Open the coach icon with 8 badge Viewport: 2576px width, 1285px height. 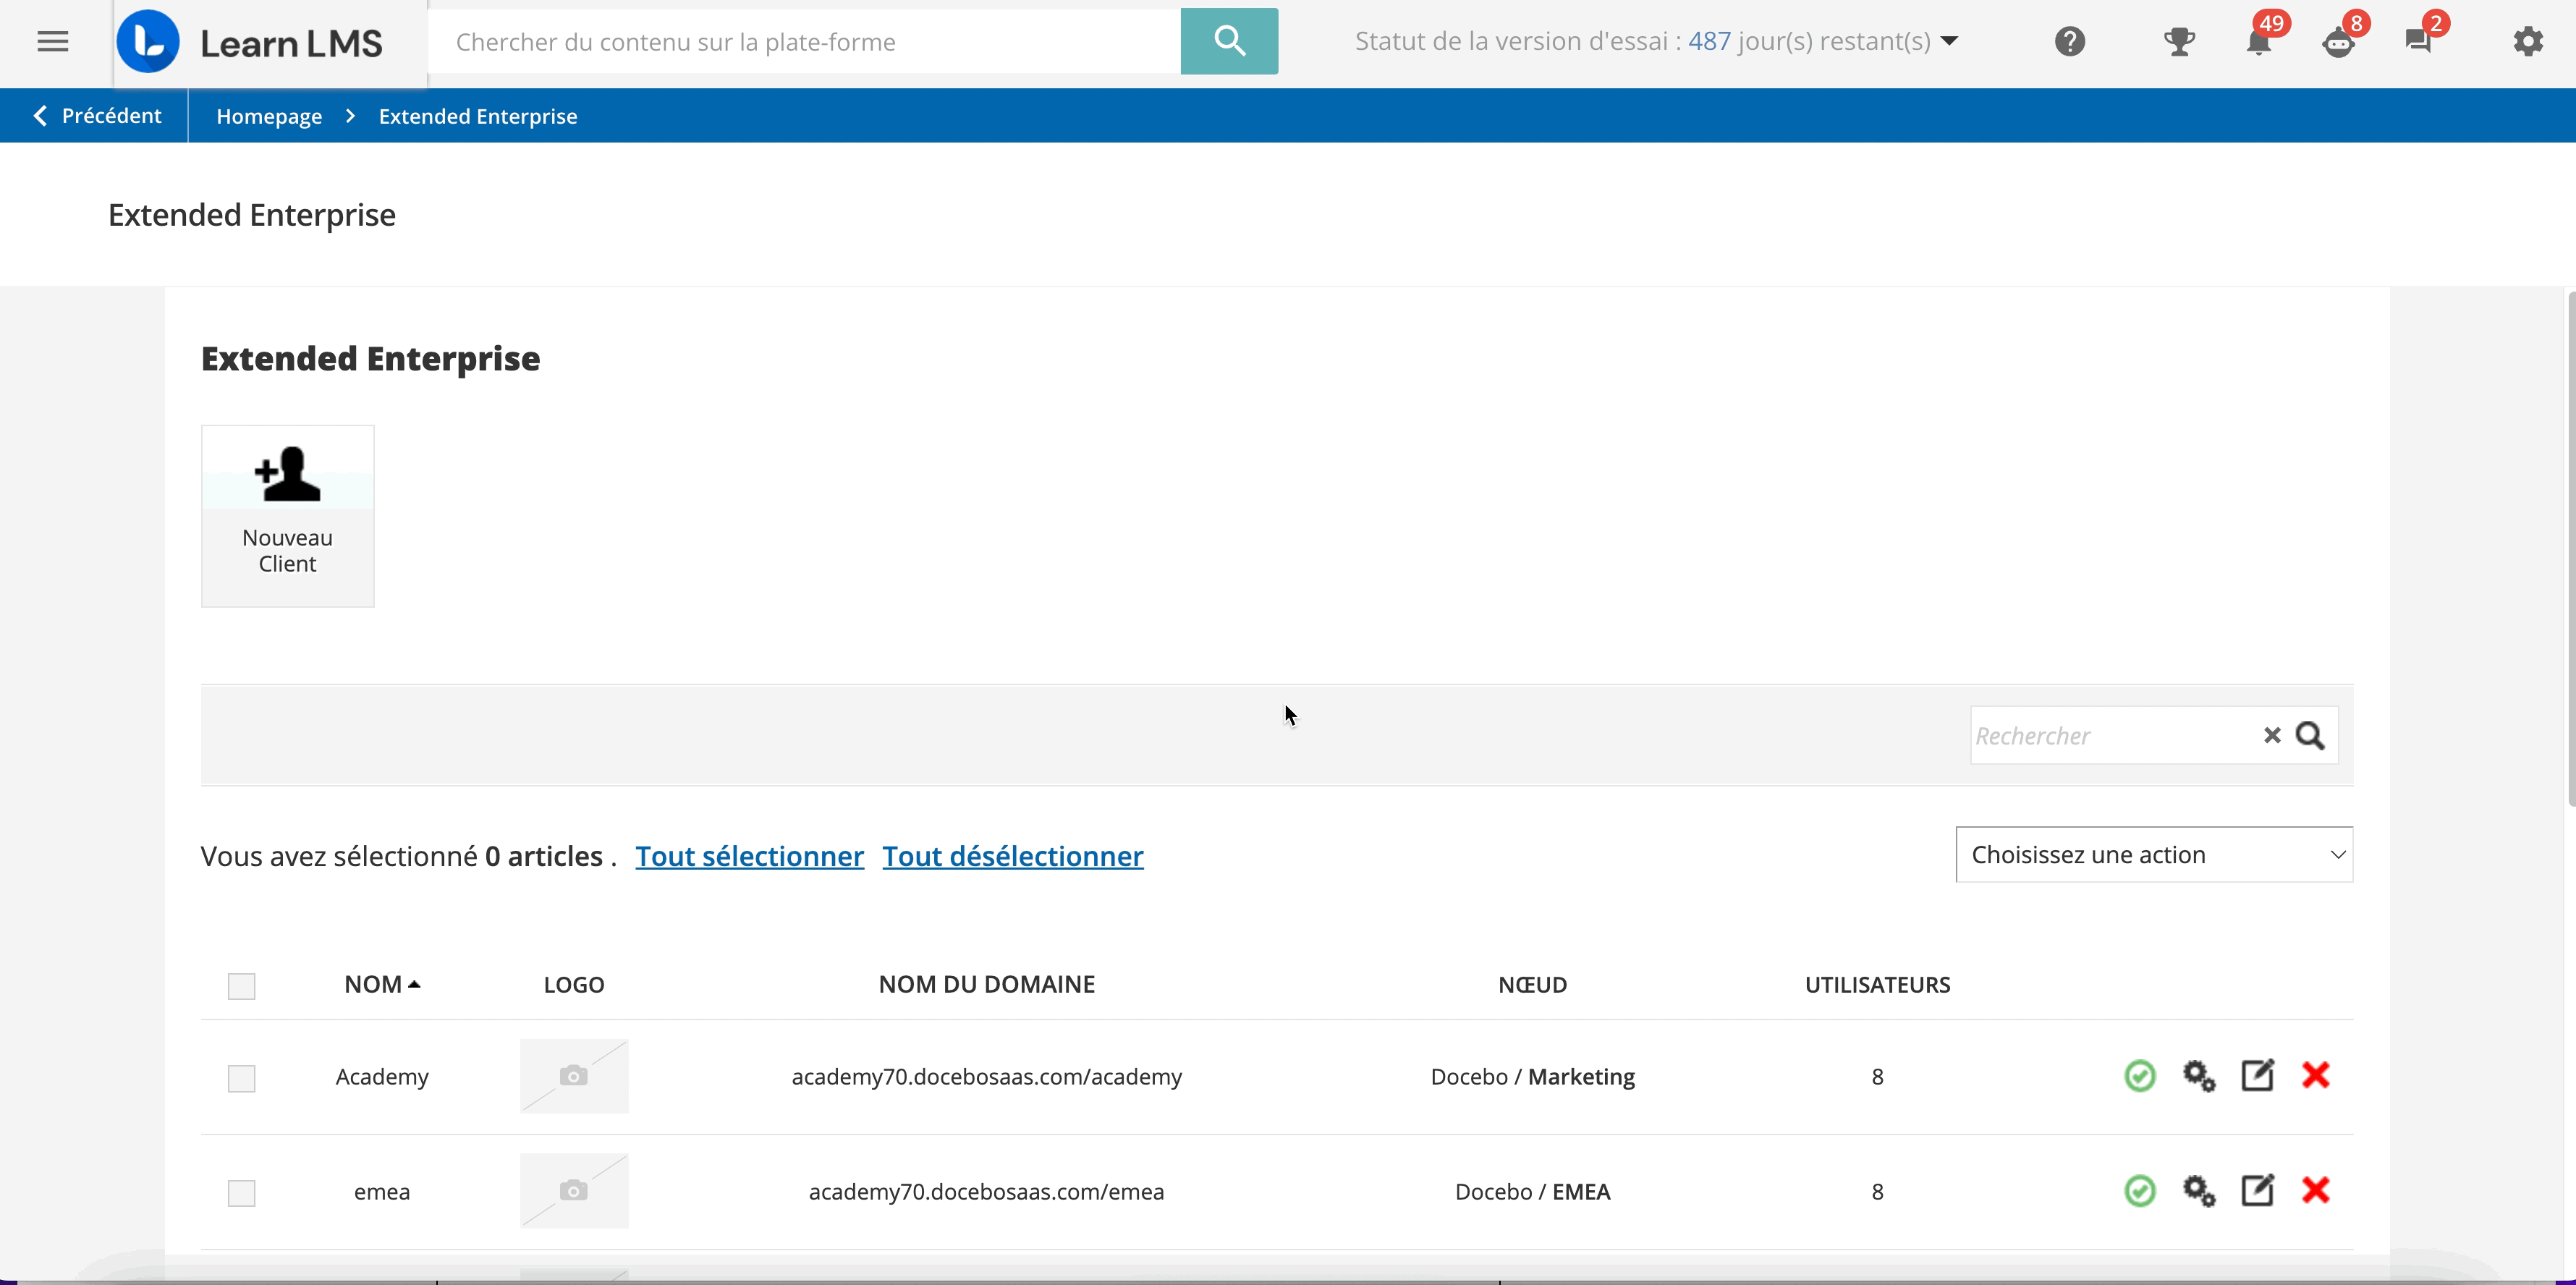click(2338, 42)
